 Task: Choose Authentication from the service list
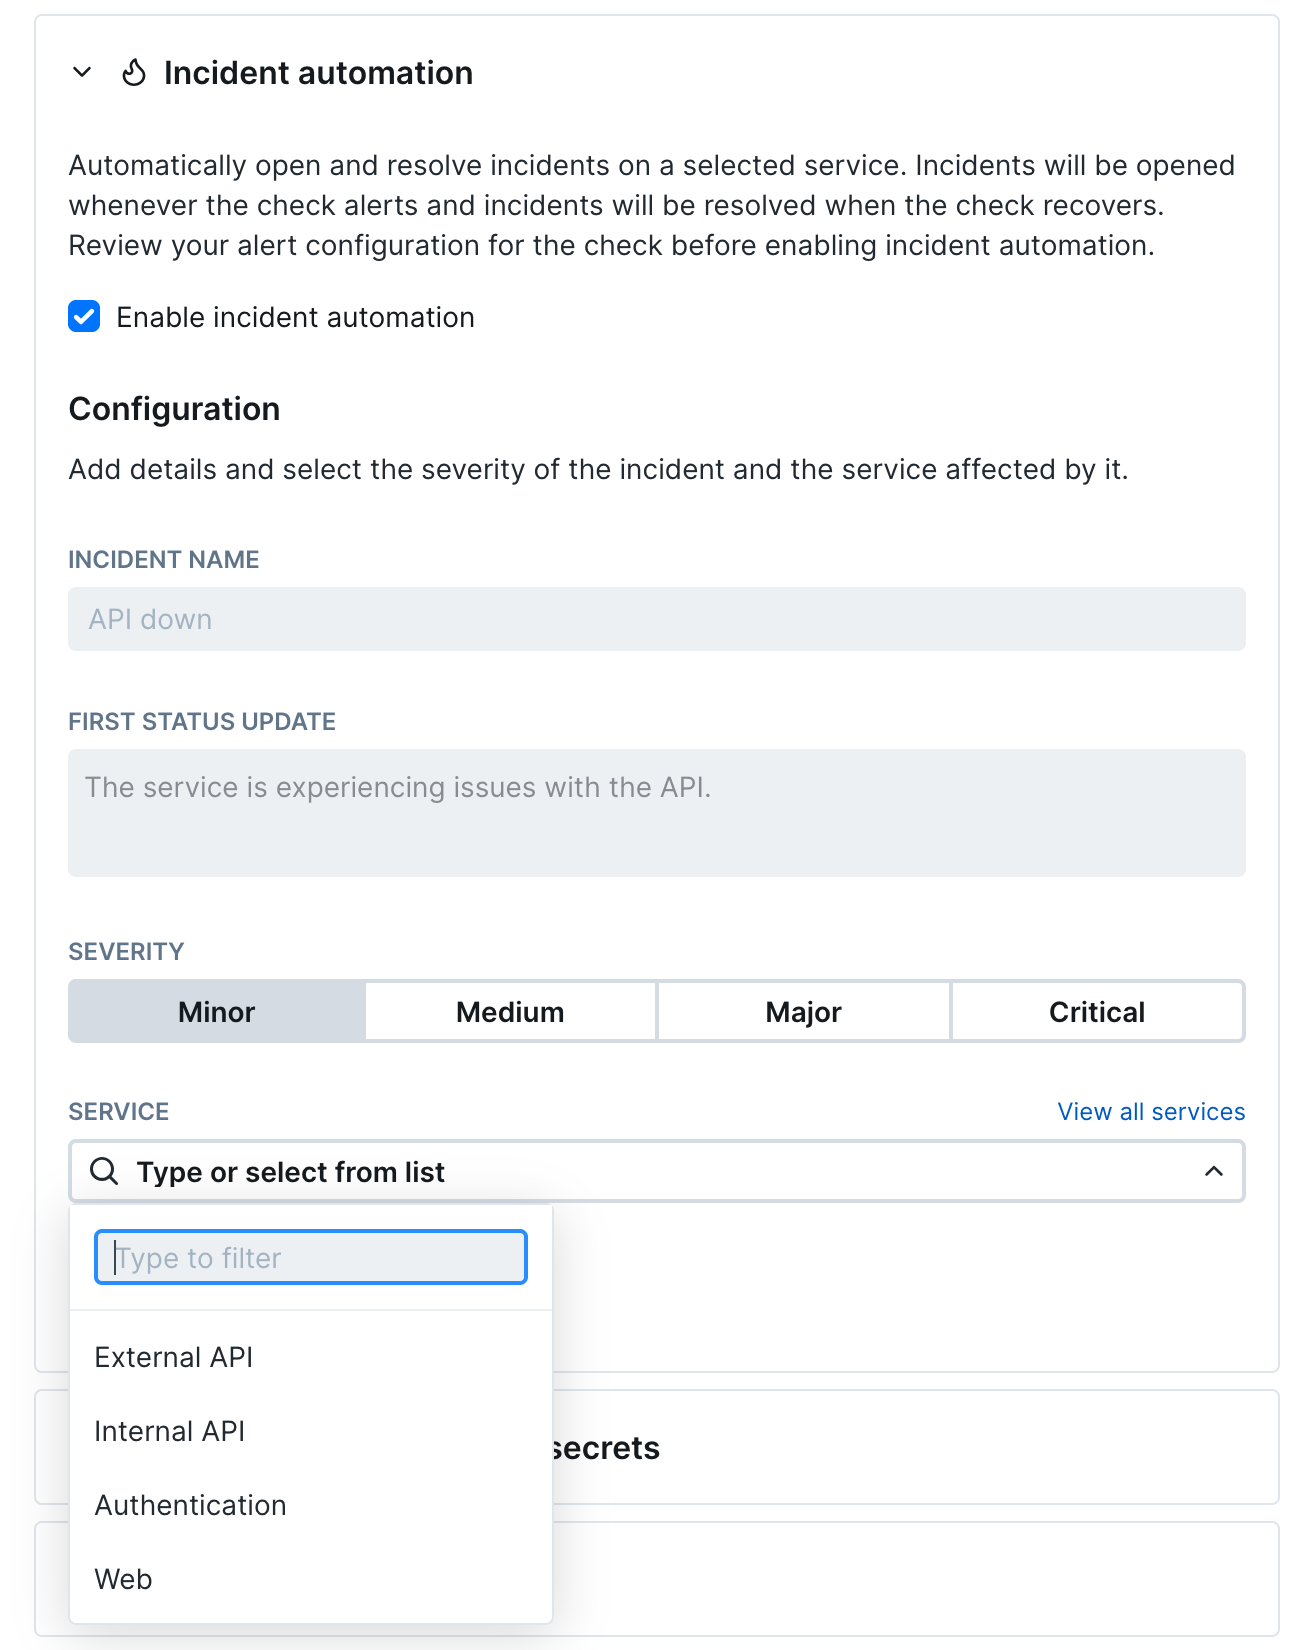pyautogui.click(x=191, y=1505)
